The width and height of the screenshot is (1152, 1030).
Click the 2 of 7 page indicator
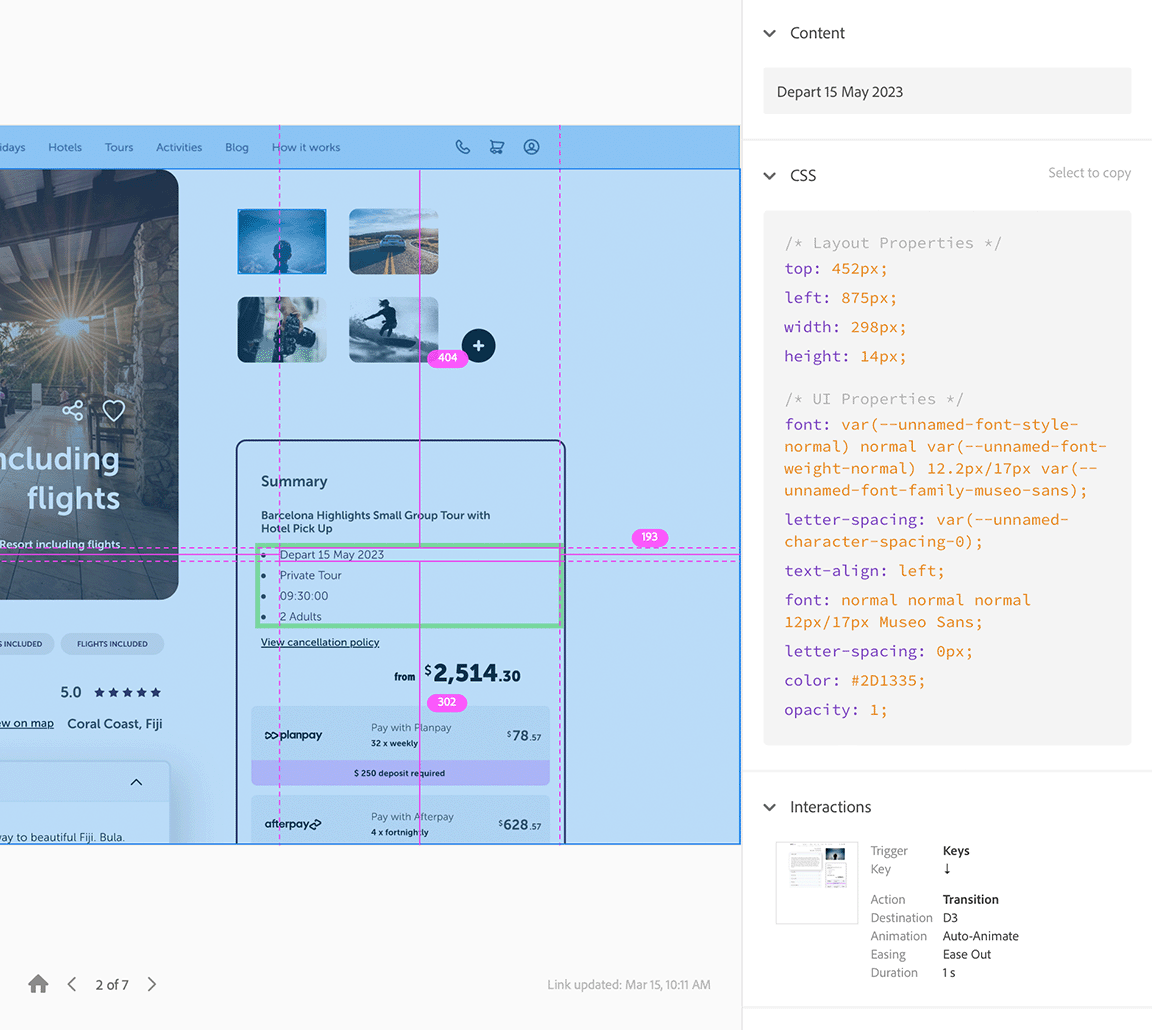pyautogui.click(x=112, y=984)
